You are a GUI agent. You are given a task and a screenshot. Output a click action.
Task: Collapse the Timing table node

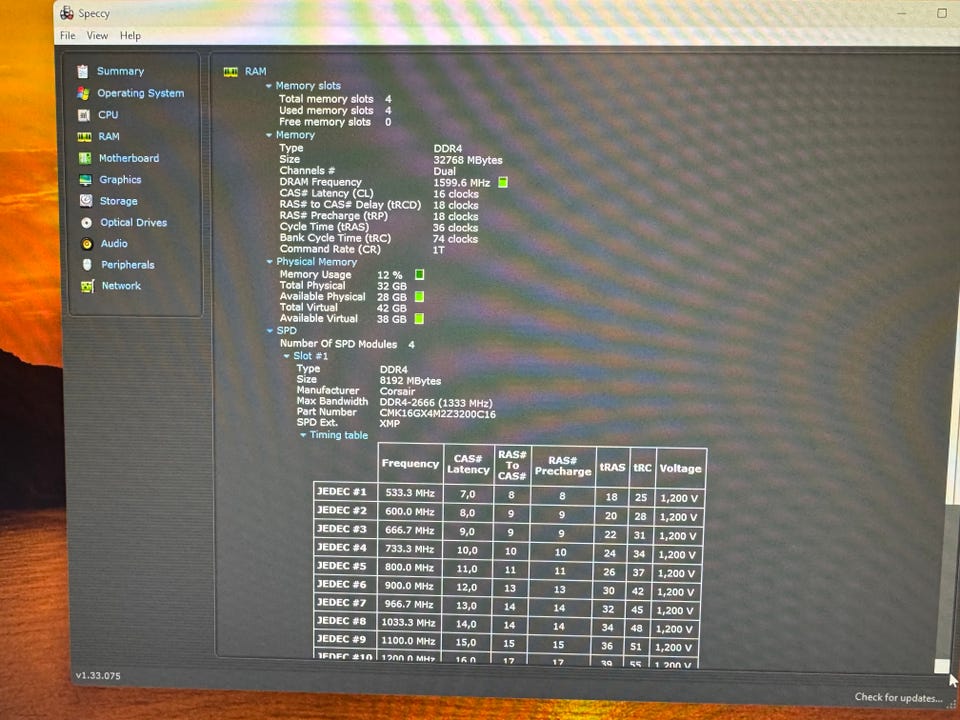point(303,435)
